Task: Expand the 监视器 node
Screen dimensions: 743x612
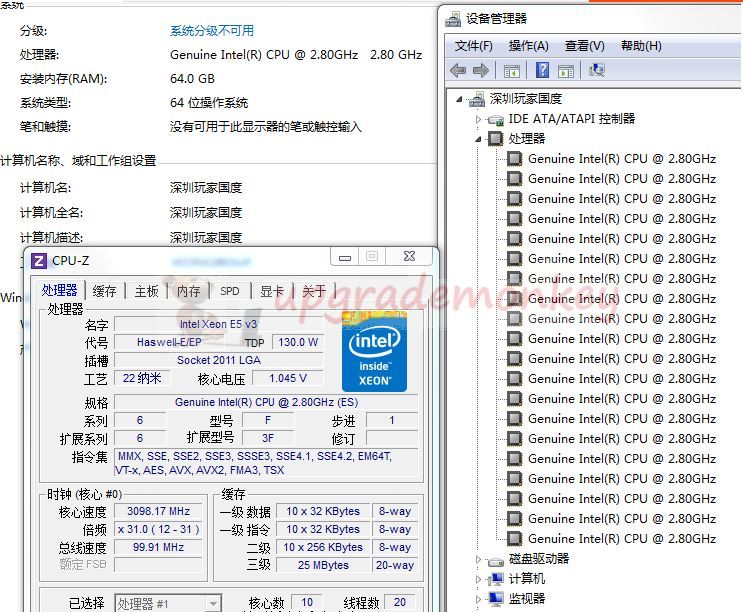Action: 478,599
